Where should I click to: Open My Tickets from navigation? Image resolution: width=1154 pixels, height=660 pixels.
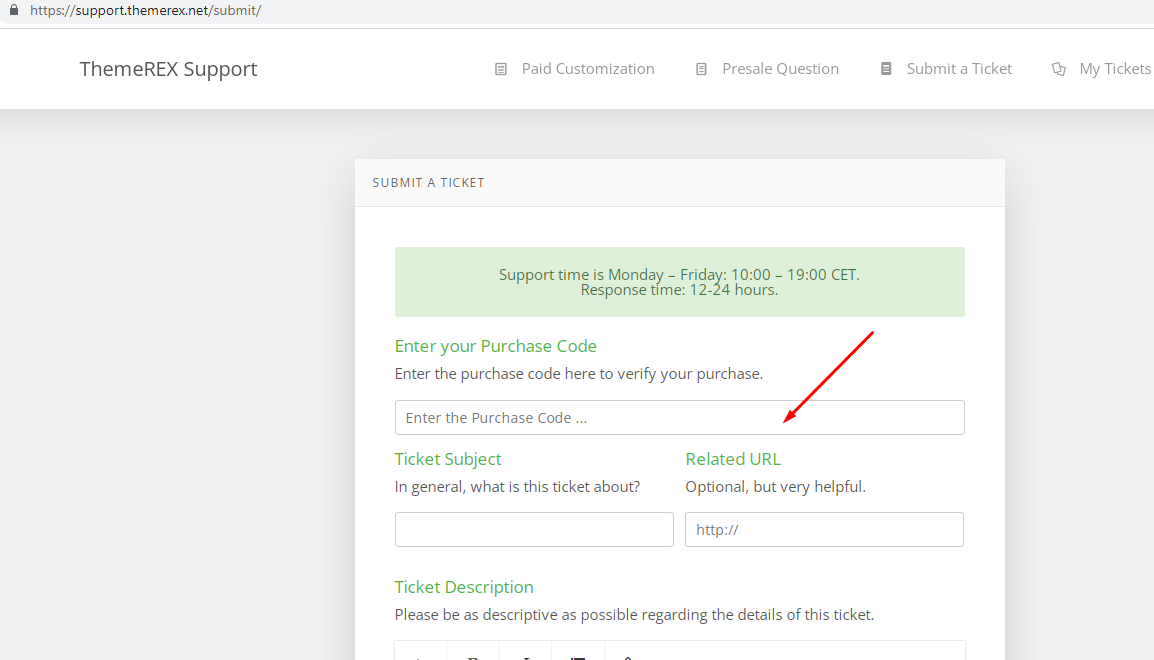point(1115,68)
